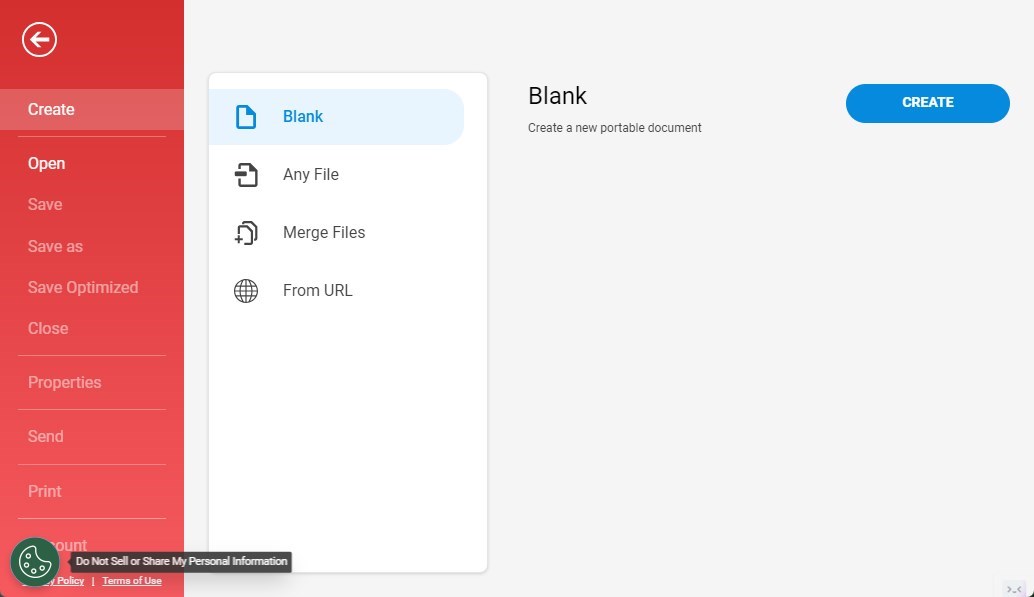Choose Save in the sidebar

click(x=45, y=204)
